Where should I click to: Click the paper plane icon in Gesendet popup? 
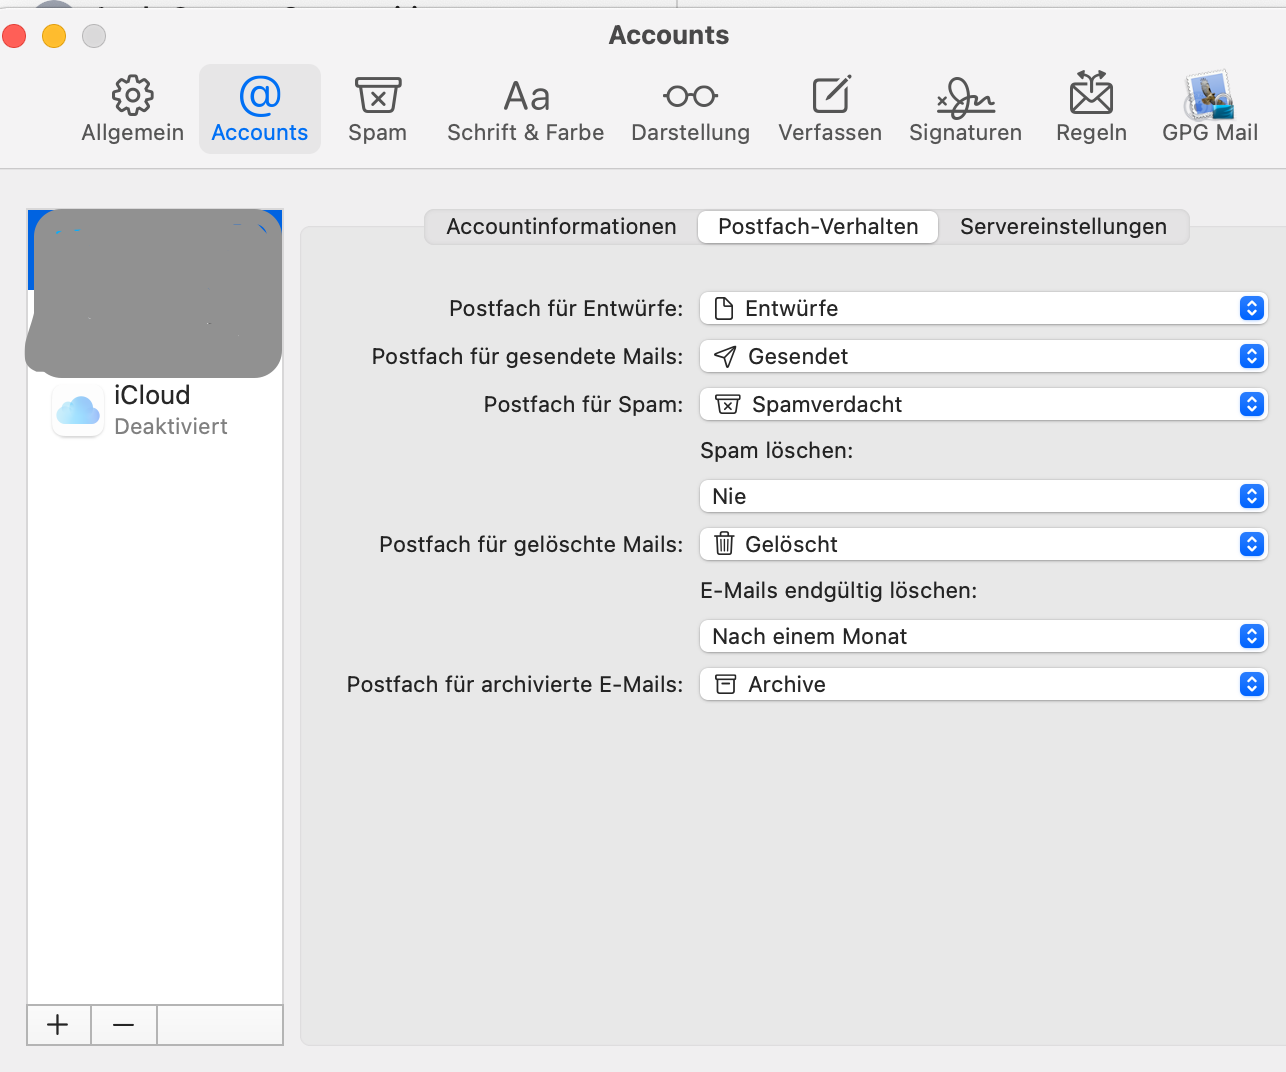coord(725,356)
